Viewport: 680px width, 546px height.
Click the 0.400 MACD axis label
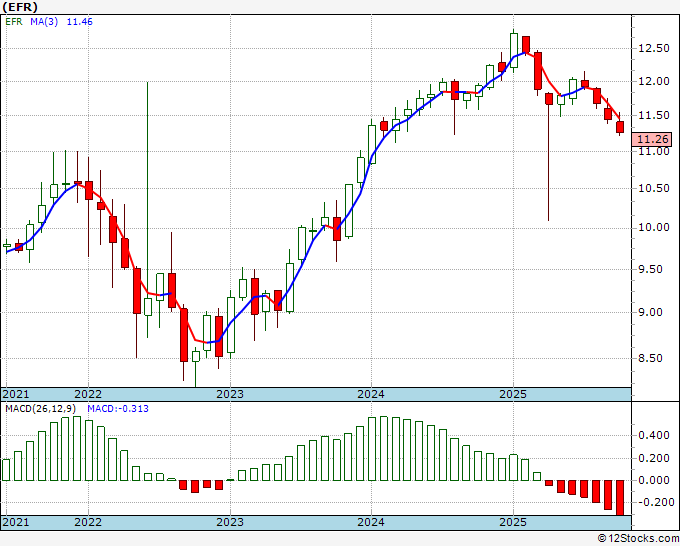pyautogui.click(x=654, y=435)
